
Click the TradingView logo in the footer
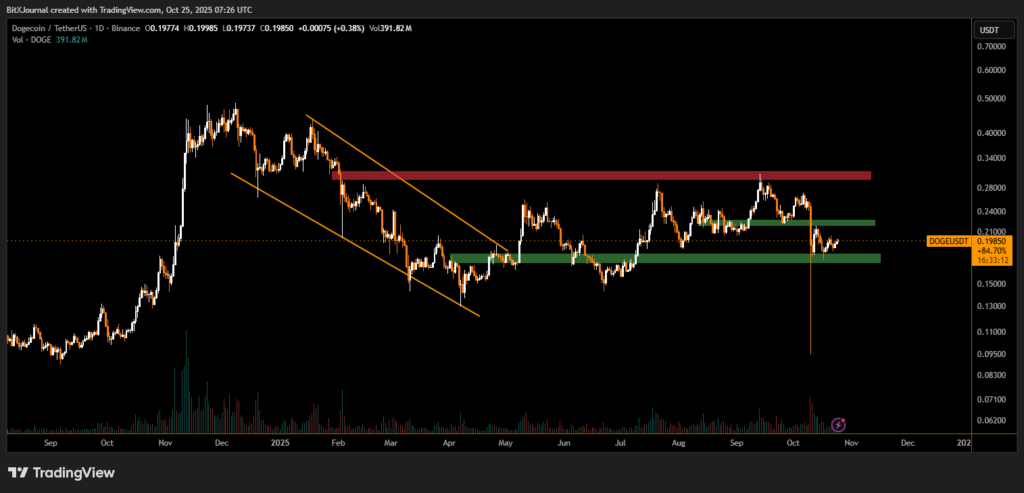61,472
